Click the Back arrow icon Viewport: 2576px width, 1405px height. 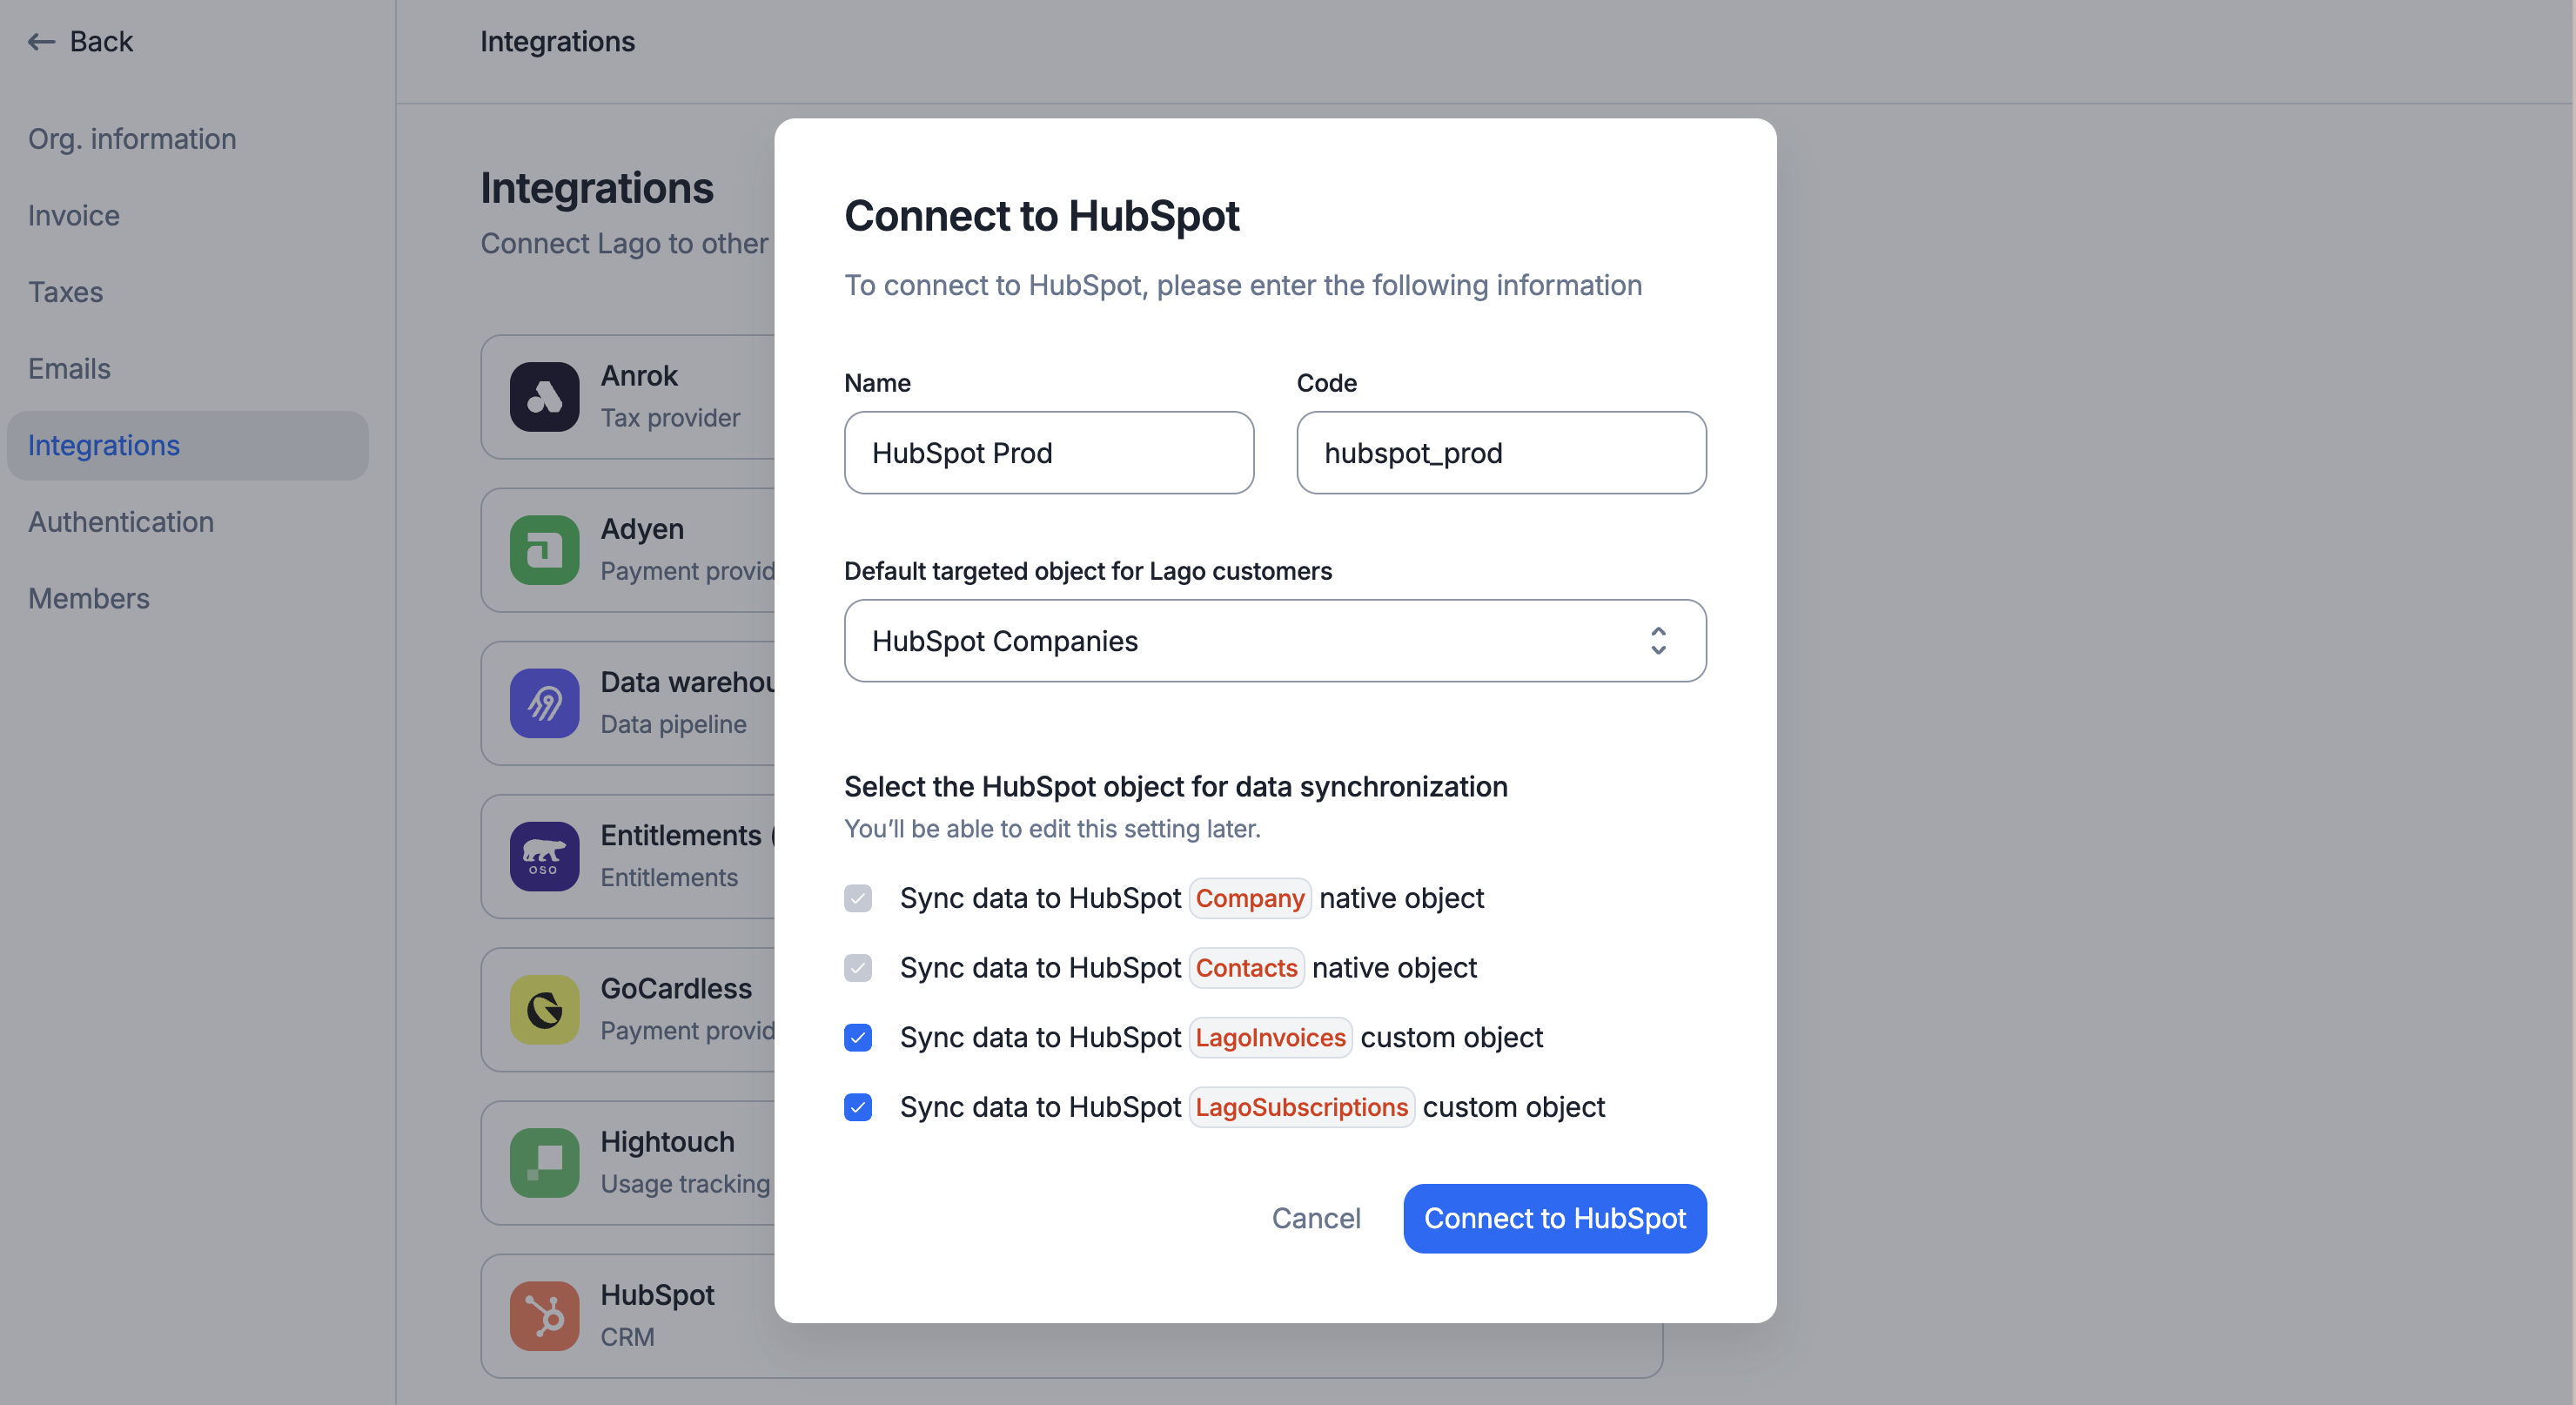click(x=41, y=41)
